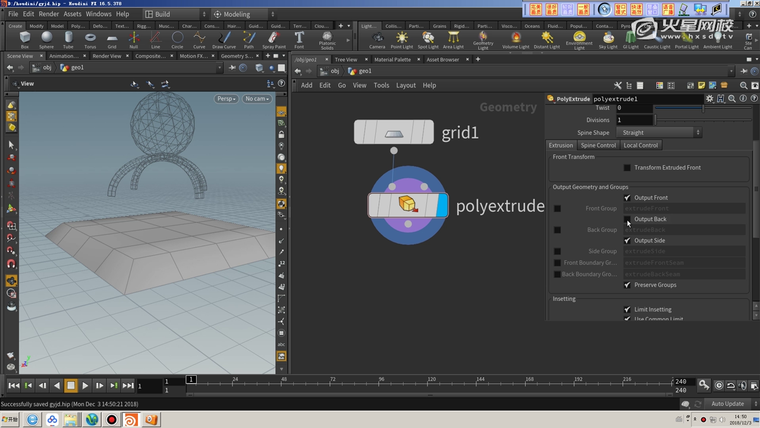The height and width of the screenshot is (428, 760).
Task: Adjust the Twist slider
Action: 702,108
